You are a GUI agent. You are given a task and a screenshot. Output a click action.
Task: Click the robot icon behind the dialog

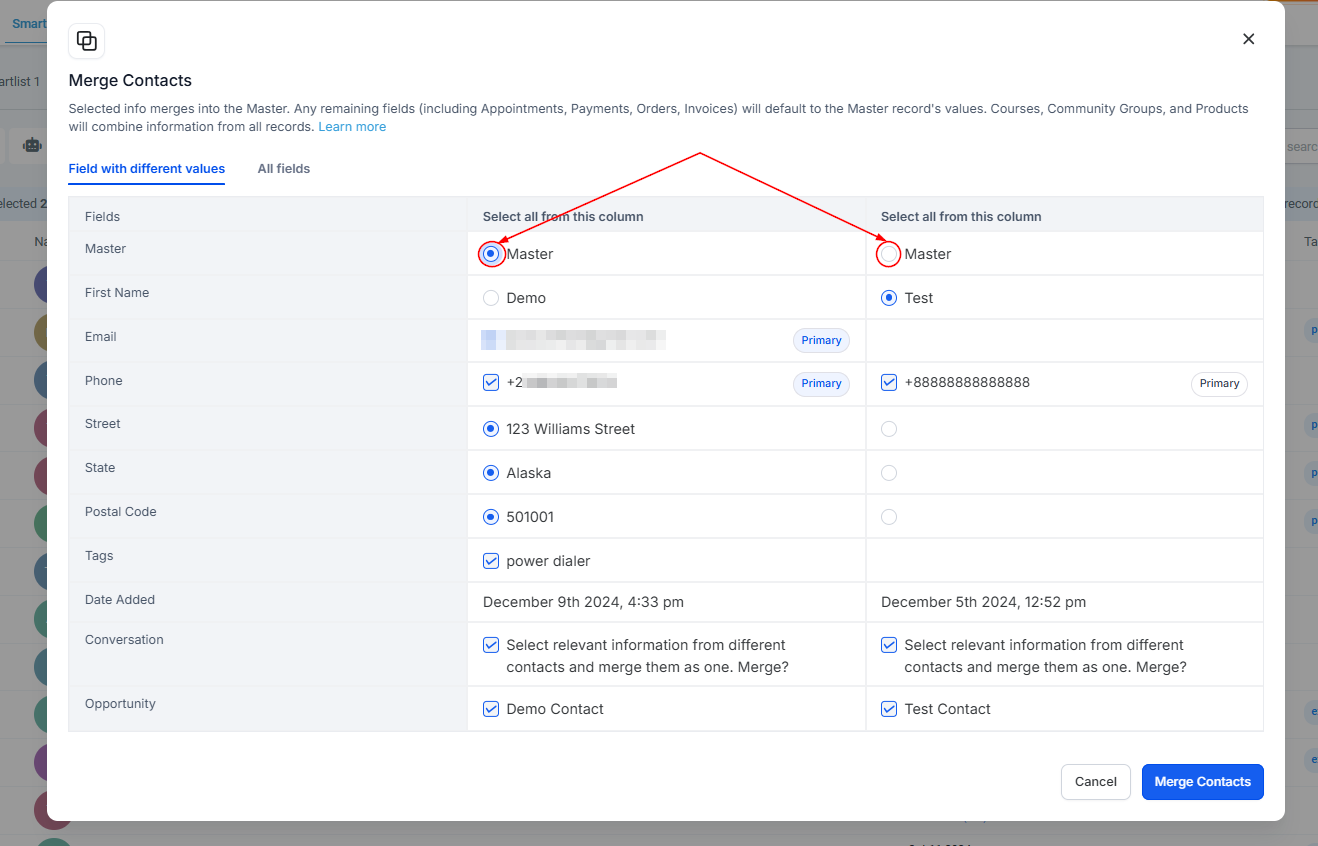(x=33, y=145)
